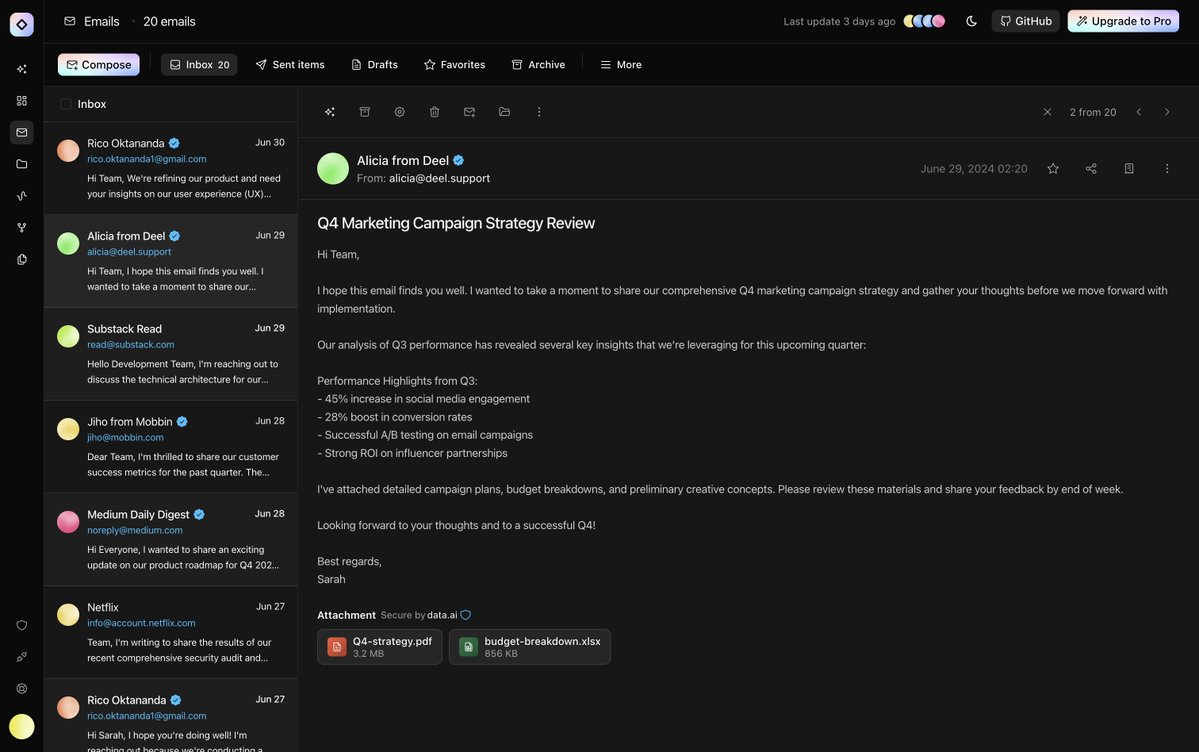The width and height of the screenshot is (1199, 752).
Task: Click alicia@deel.support sender address in header
Action: pos(439,178)
